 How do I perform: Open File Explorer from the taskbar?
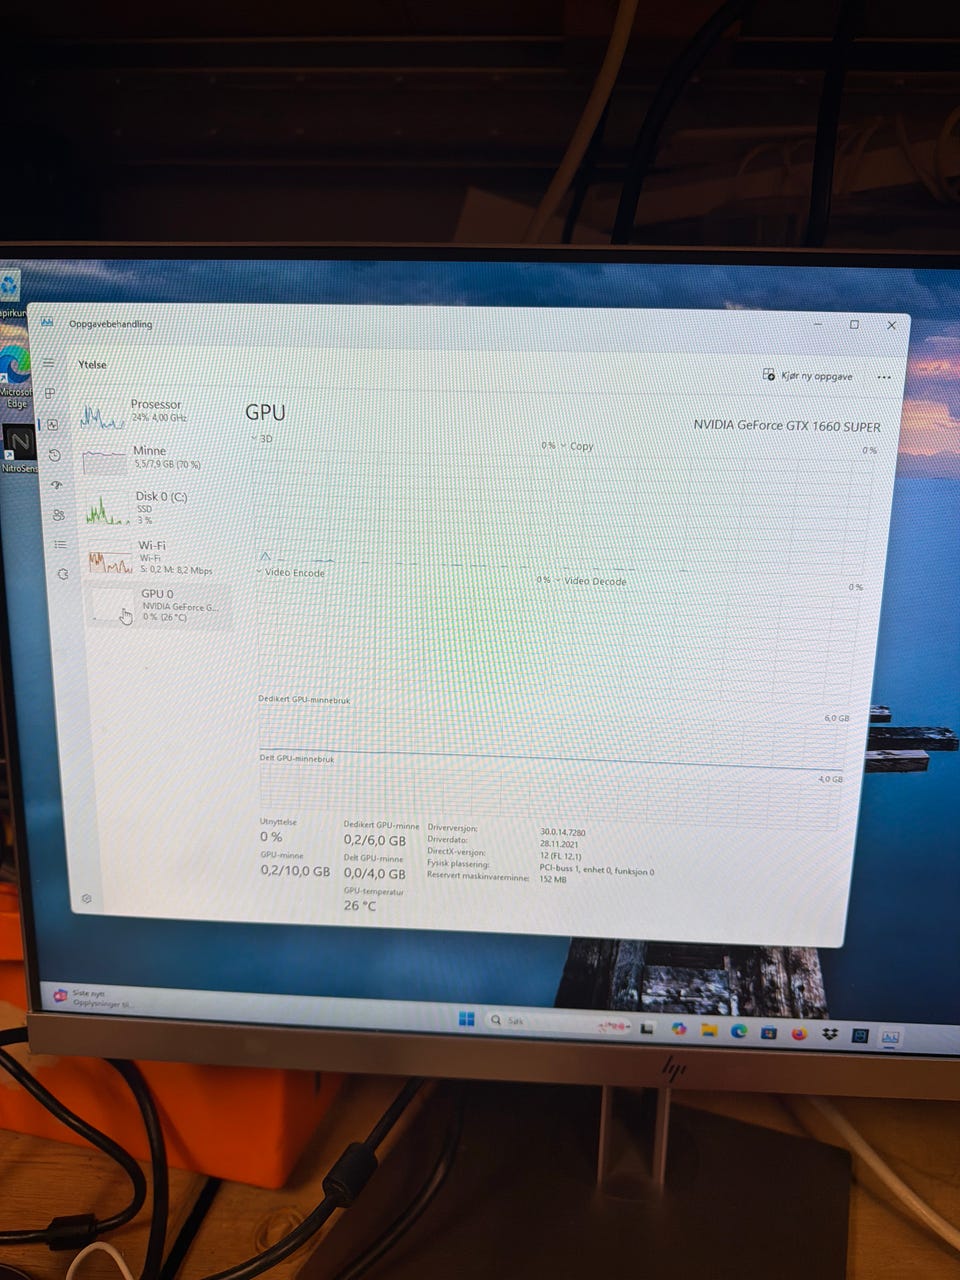click(709, 1029)
